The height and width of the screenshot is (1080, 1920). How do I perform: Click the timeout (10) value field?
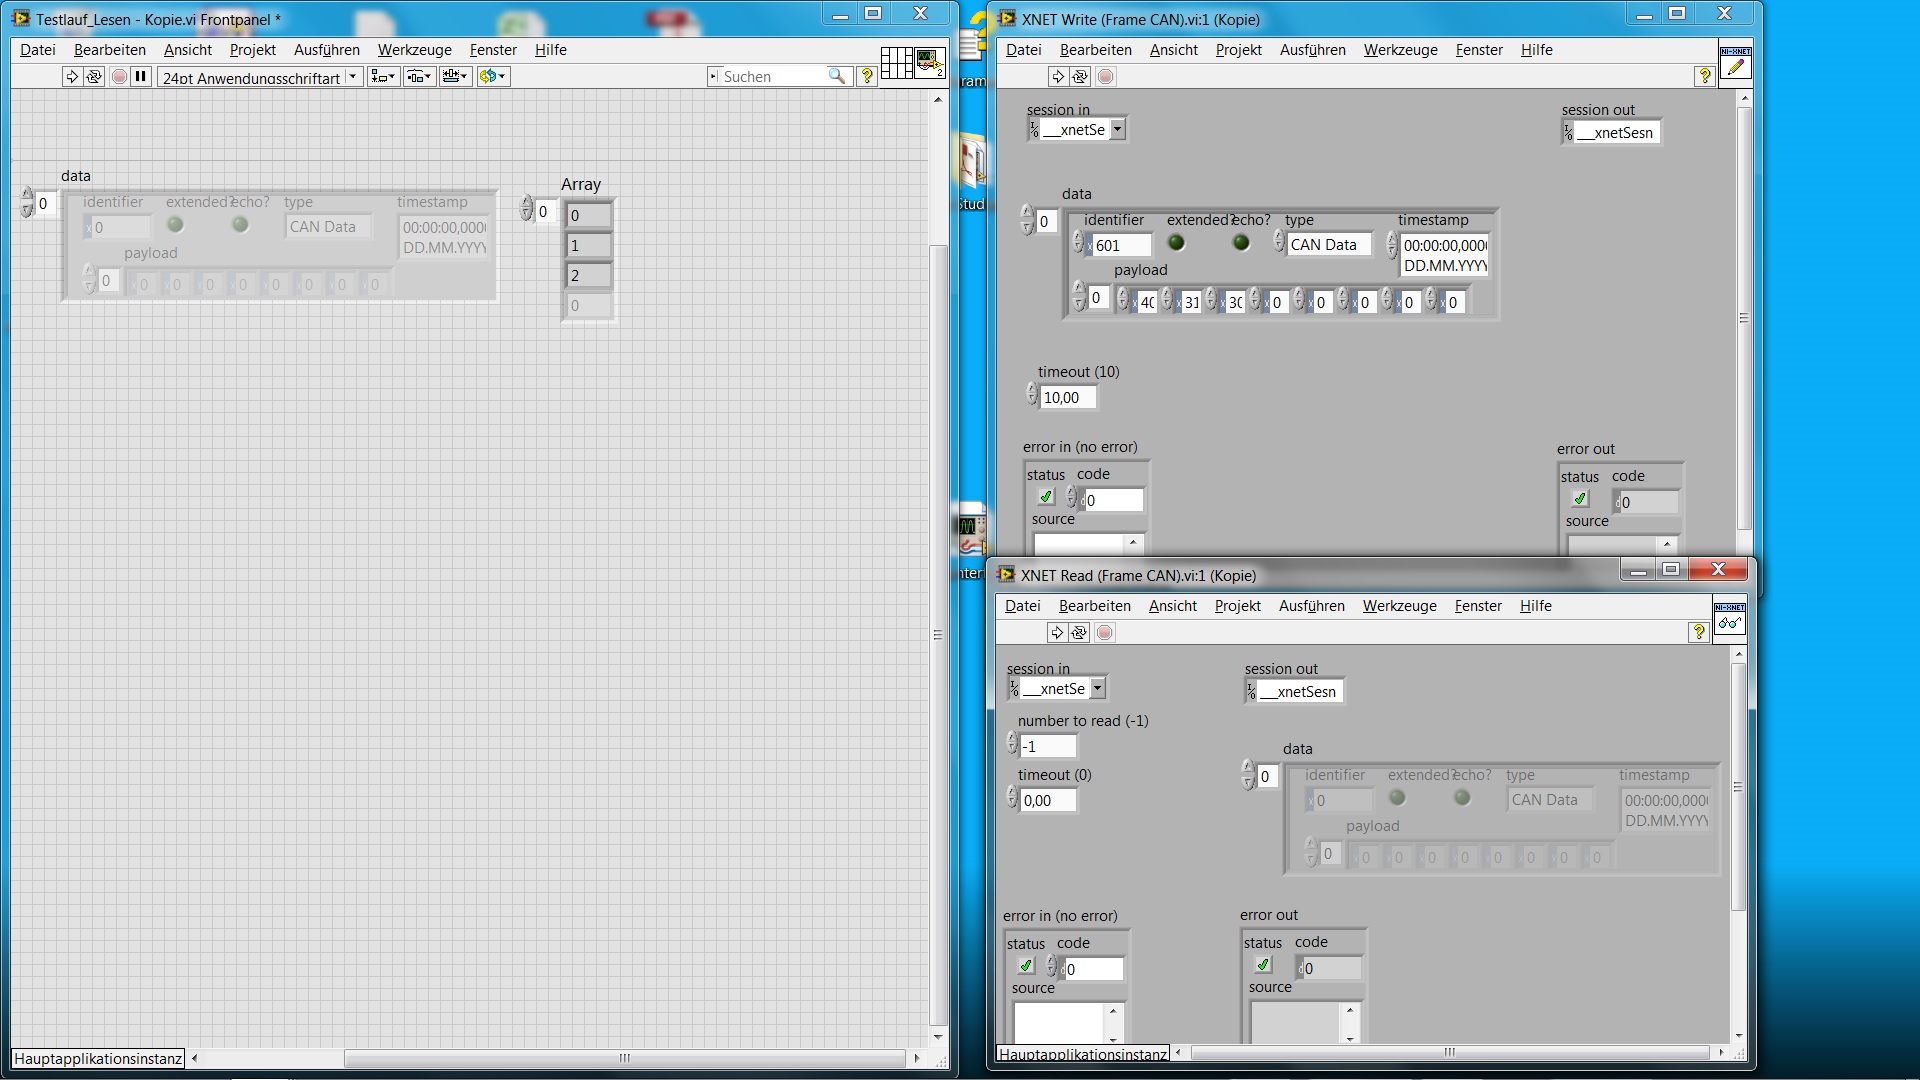1066,398
